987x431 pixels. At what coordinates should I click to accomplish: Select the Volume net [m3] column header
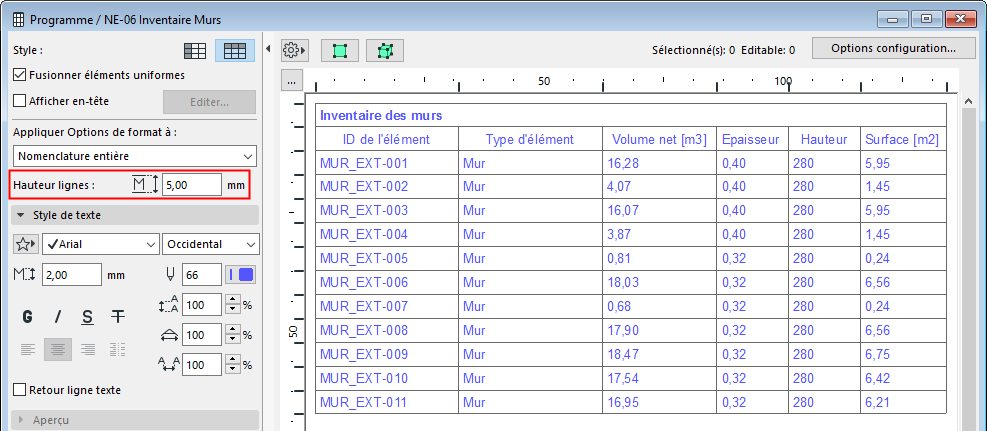pyautogui.click(x=659, y=139)
